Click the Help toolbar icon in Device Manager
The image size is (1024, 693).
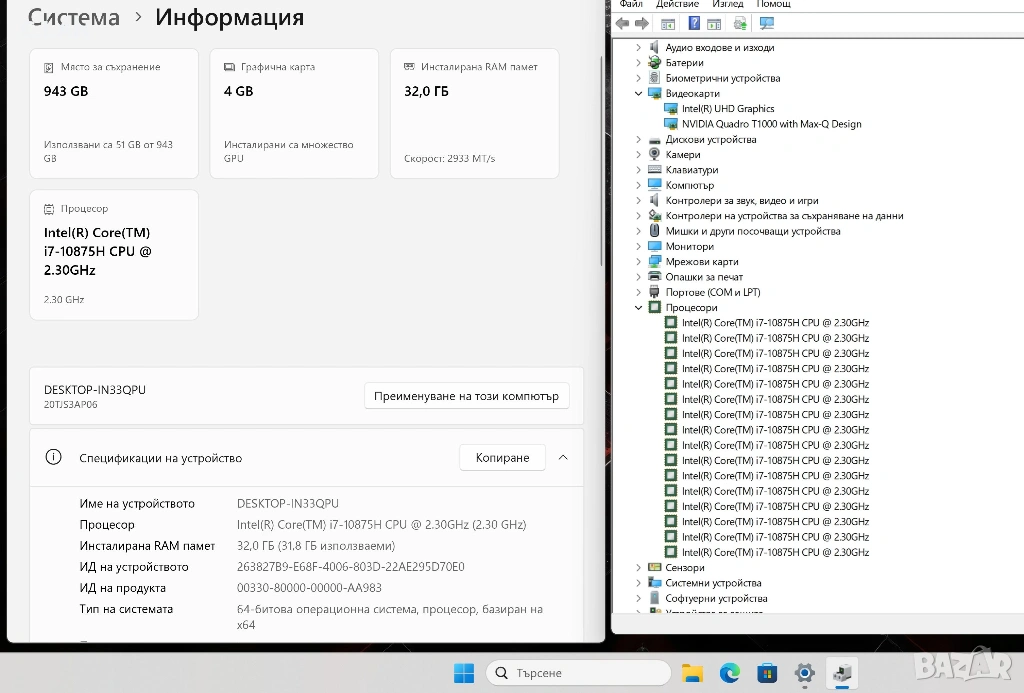pyautogui.click(x=693, y=24)
